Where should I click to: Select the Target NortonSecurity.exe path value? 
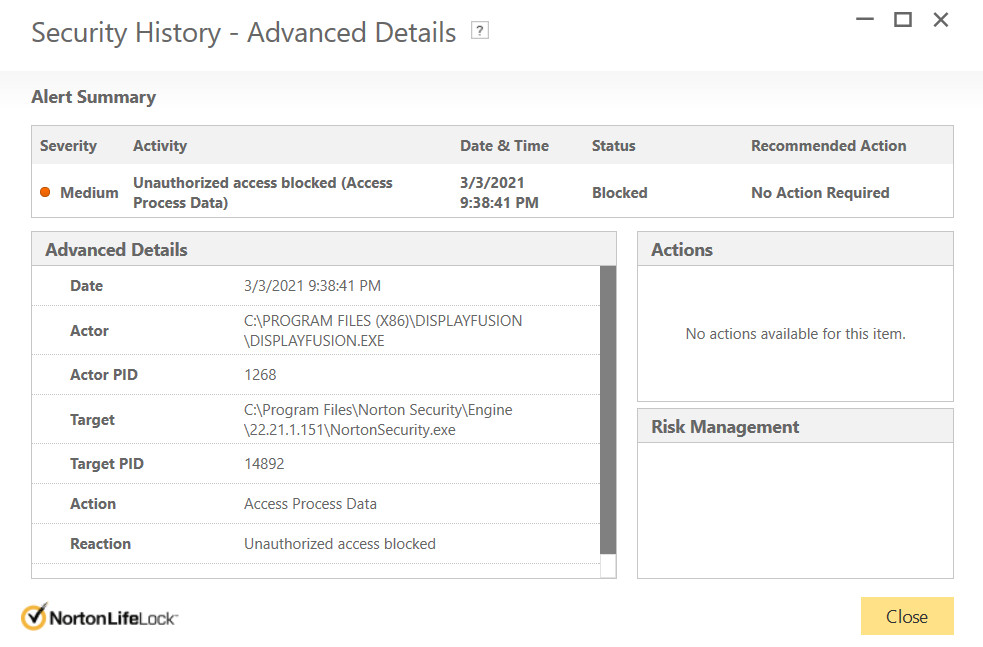coord(378,420)
